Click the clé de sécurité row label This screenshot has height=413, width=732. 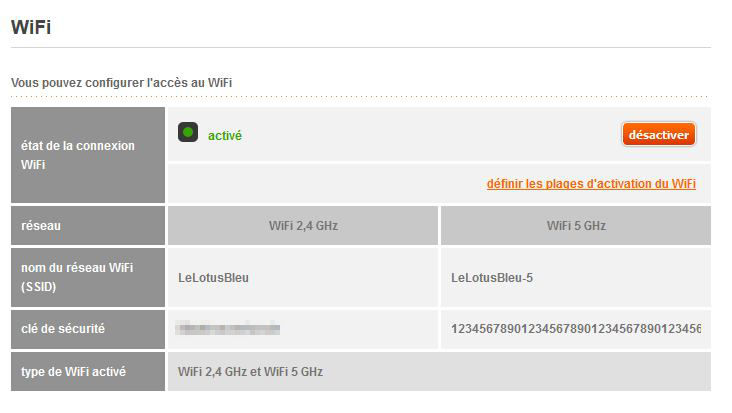click(63, 329)
